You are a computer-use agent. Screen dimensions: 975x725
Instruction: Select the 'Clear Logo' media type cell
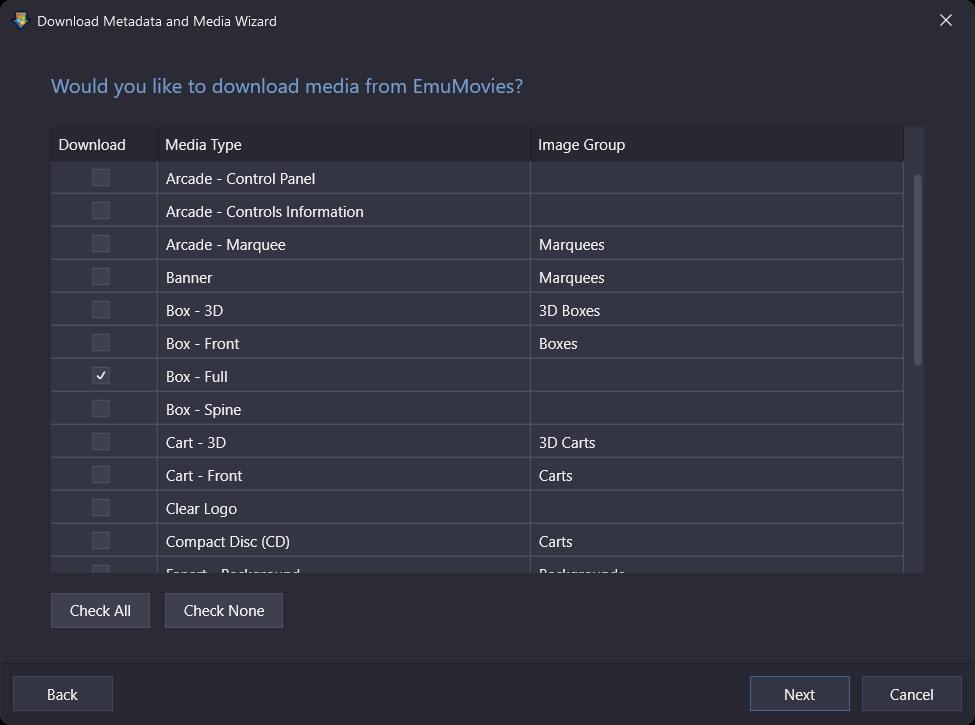coord(344,508)
